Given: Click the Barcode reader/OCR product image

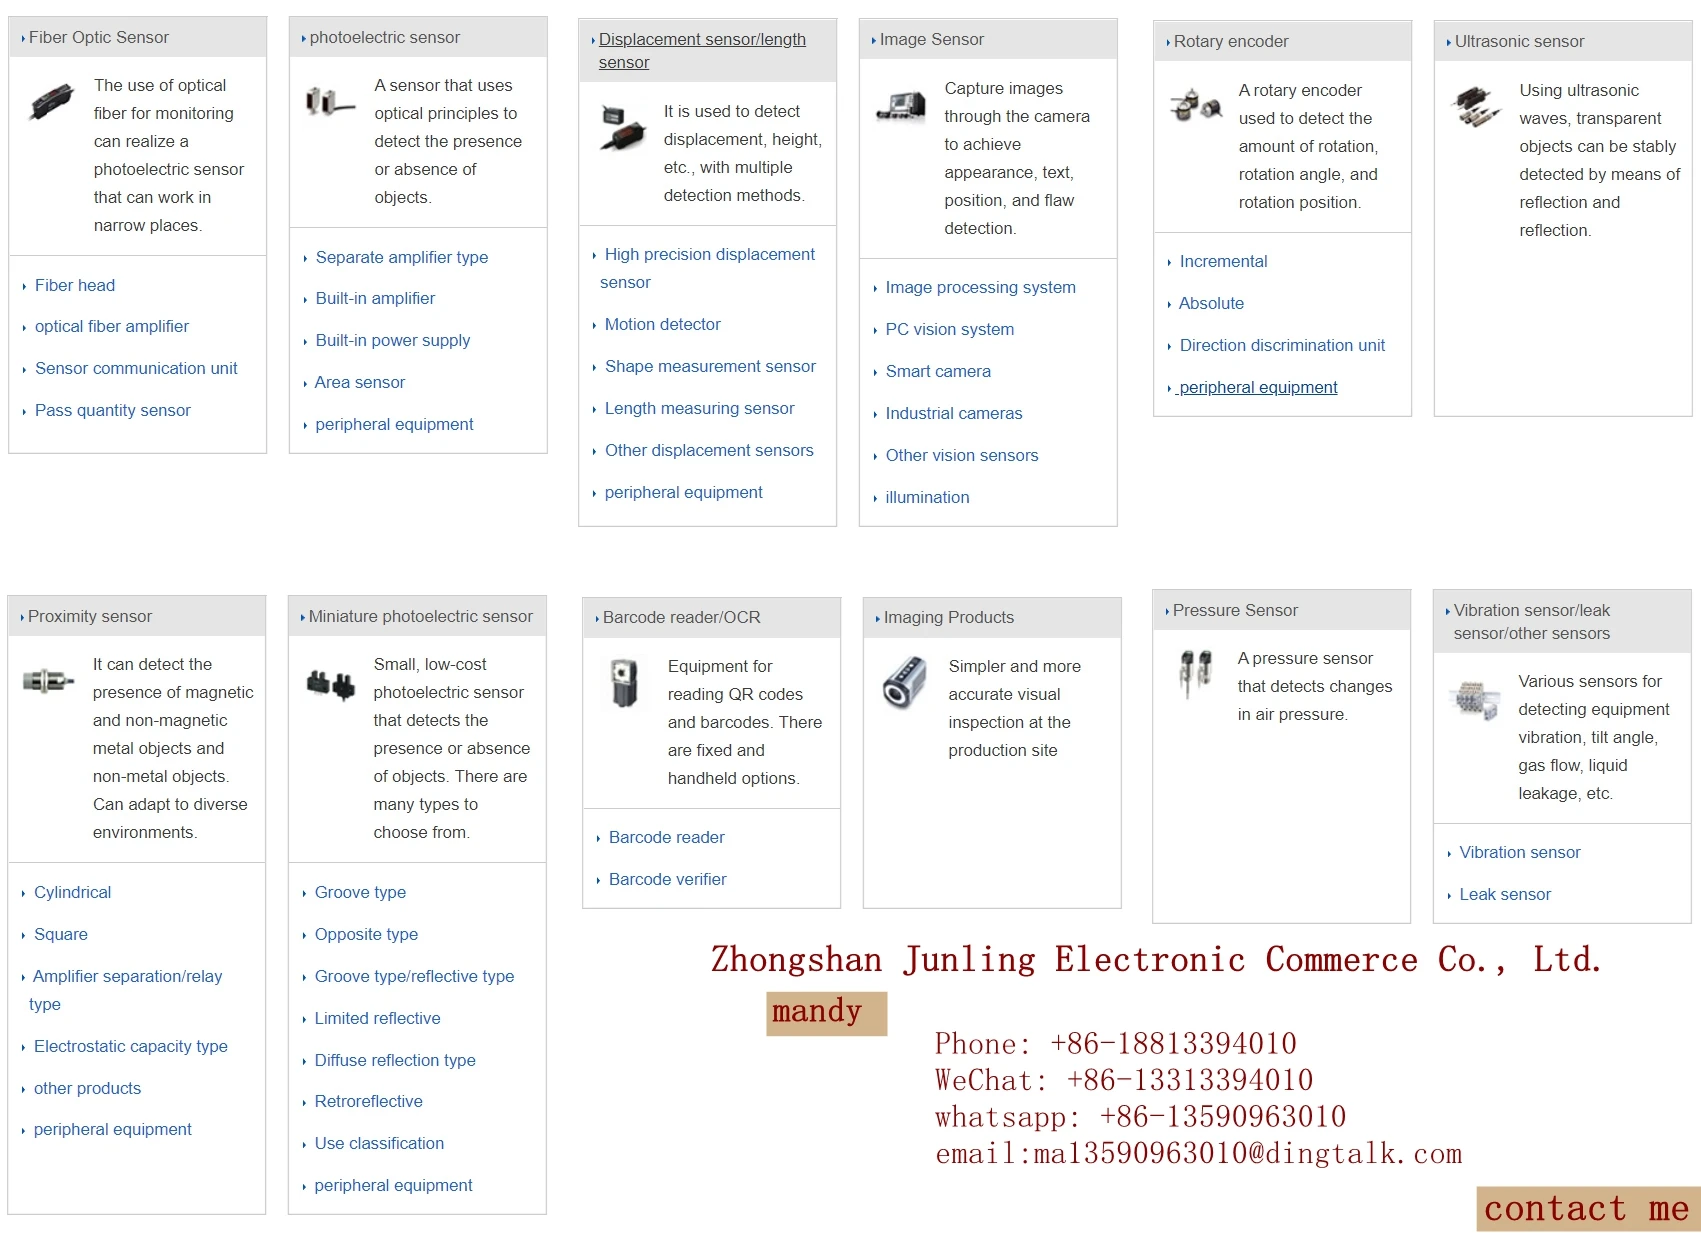Looking at the screenshot, I should (x=624, y=683).
